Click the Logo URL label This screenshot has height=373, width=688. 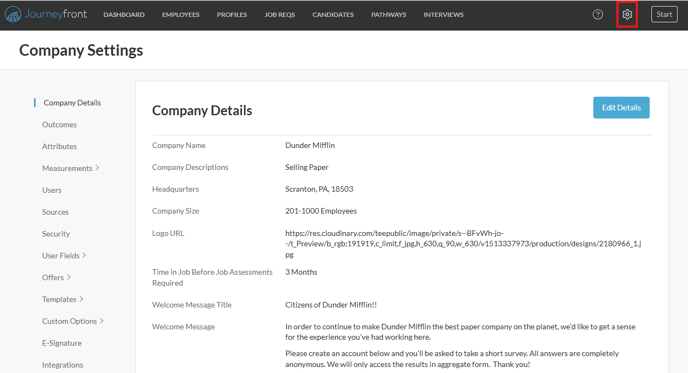pyautogui.click(x=168, y=233)
